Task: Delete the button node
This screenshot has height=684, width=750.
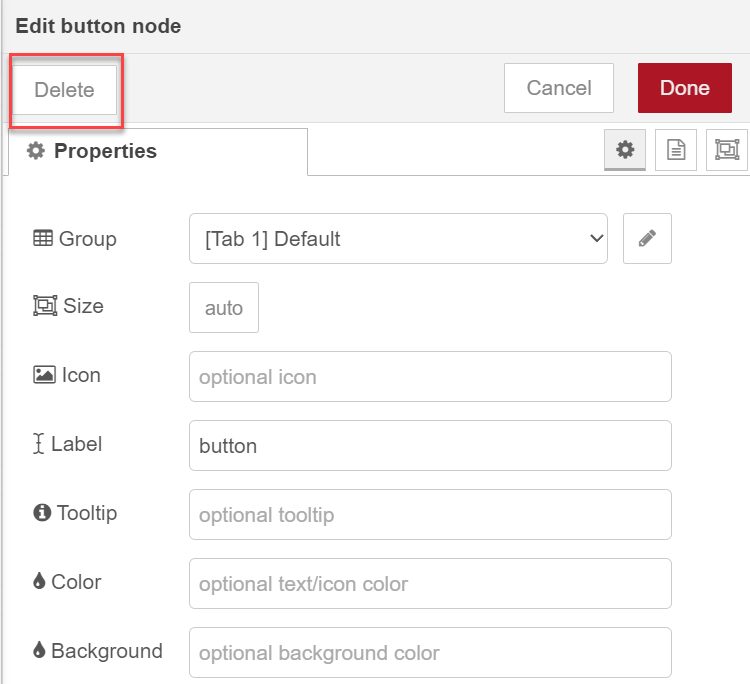Action: tap(65, 89)
